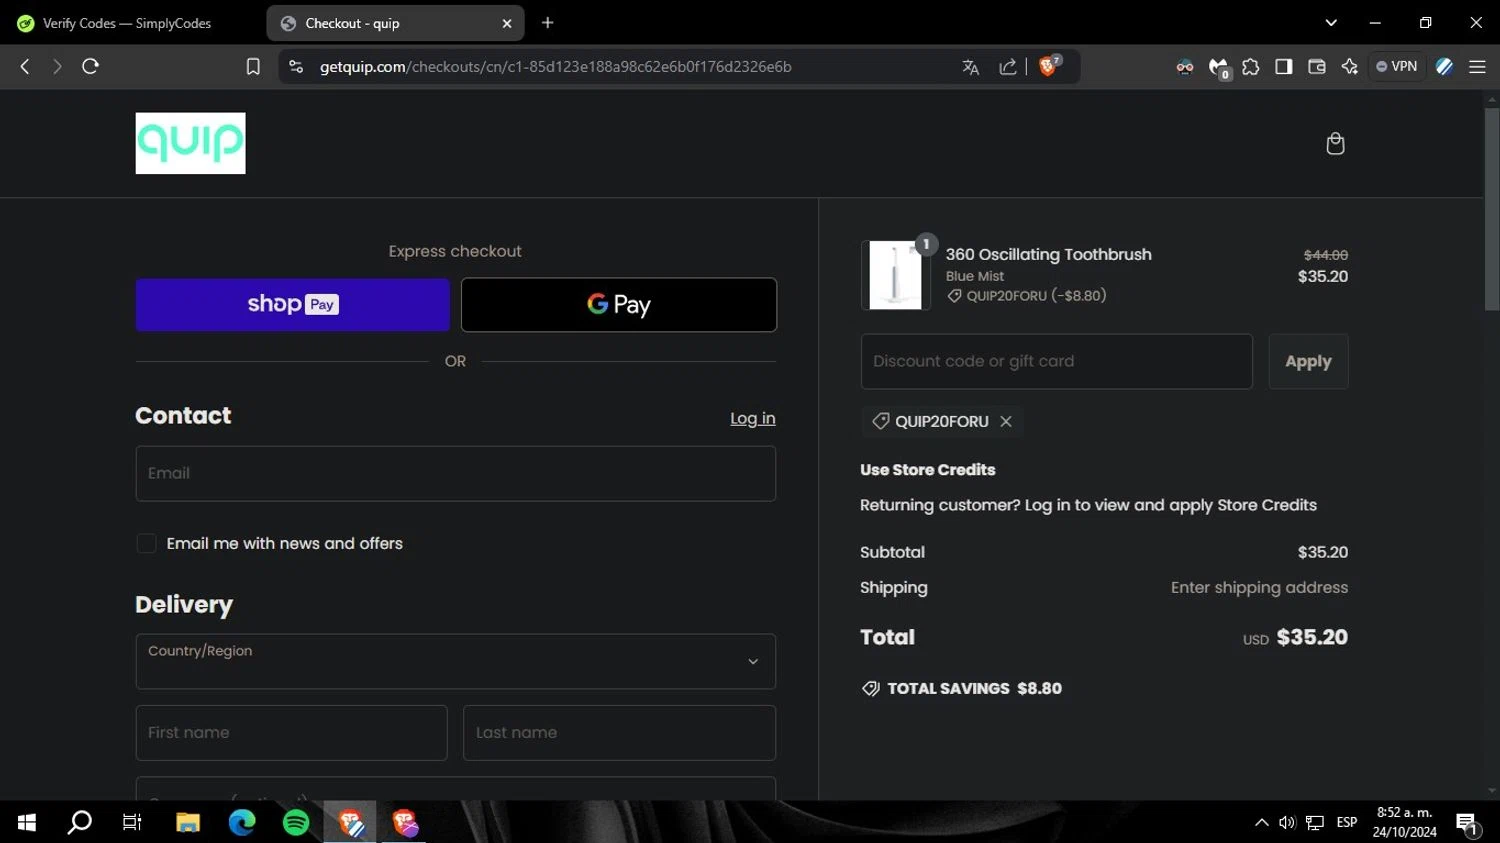
Task: Remove the QUIP20FORU discount code
Action: click(1006, 421)
